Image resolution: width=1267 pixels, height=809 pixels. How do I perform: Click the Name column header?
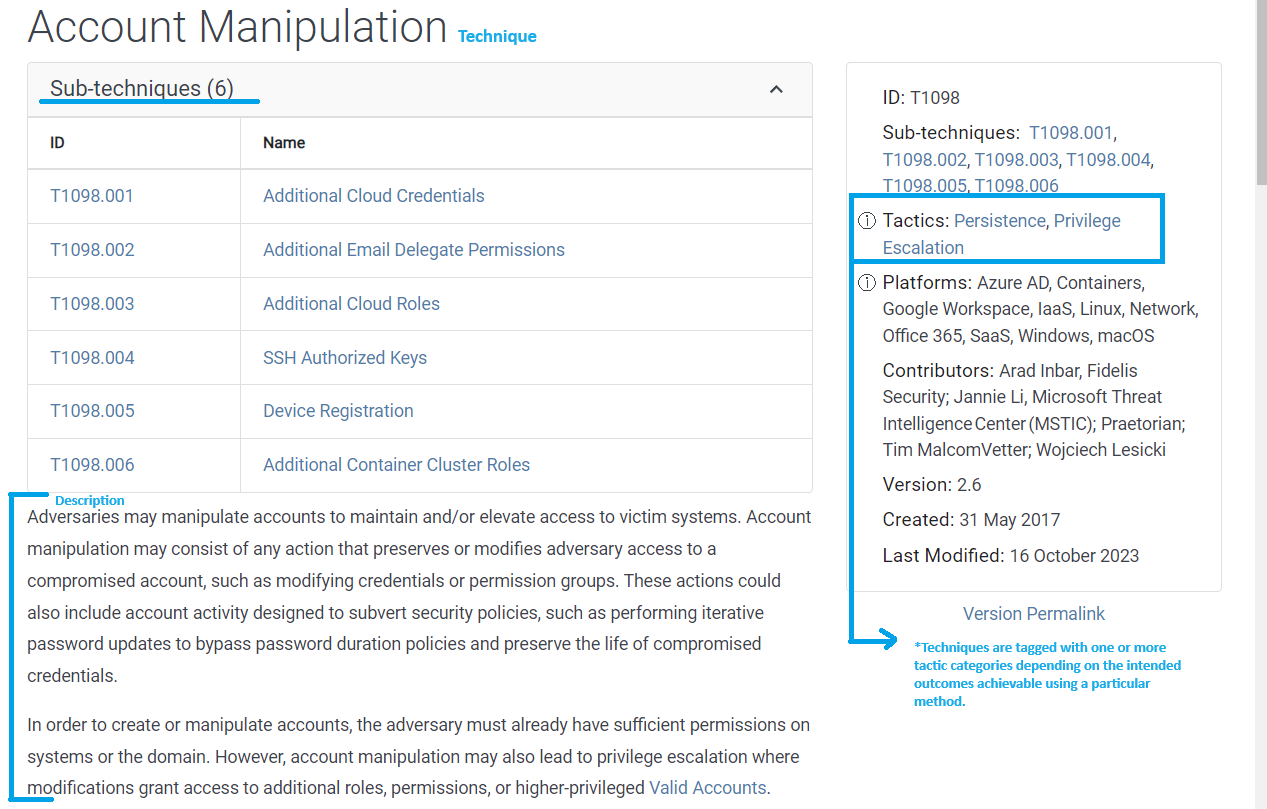[284, 143]
